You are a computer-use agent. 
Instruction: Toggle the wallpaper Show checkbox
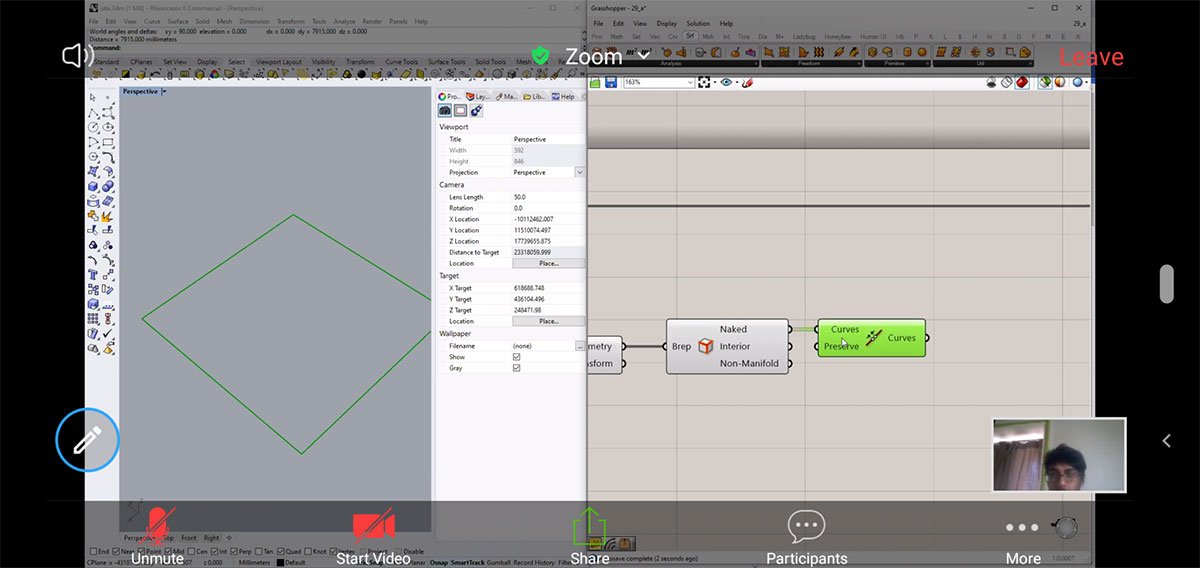(x=516, y=357)
